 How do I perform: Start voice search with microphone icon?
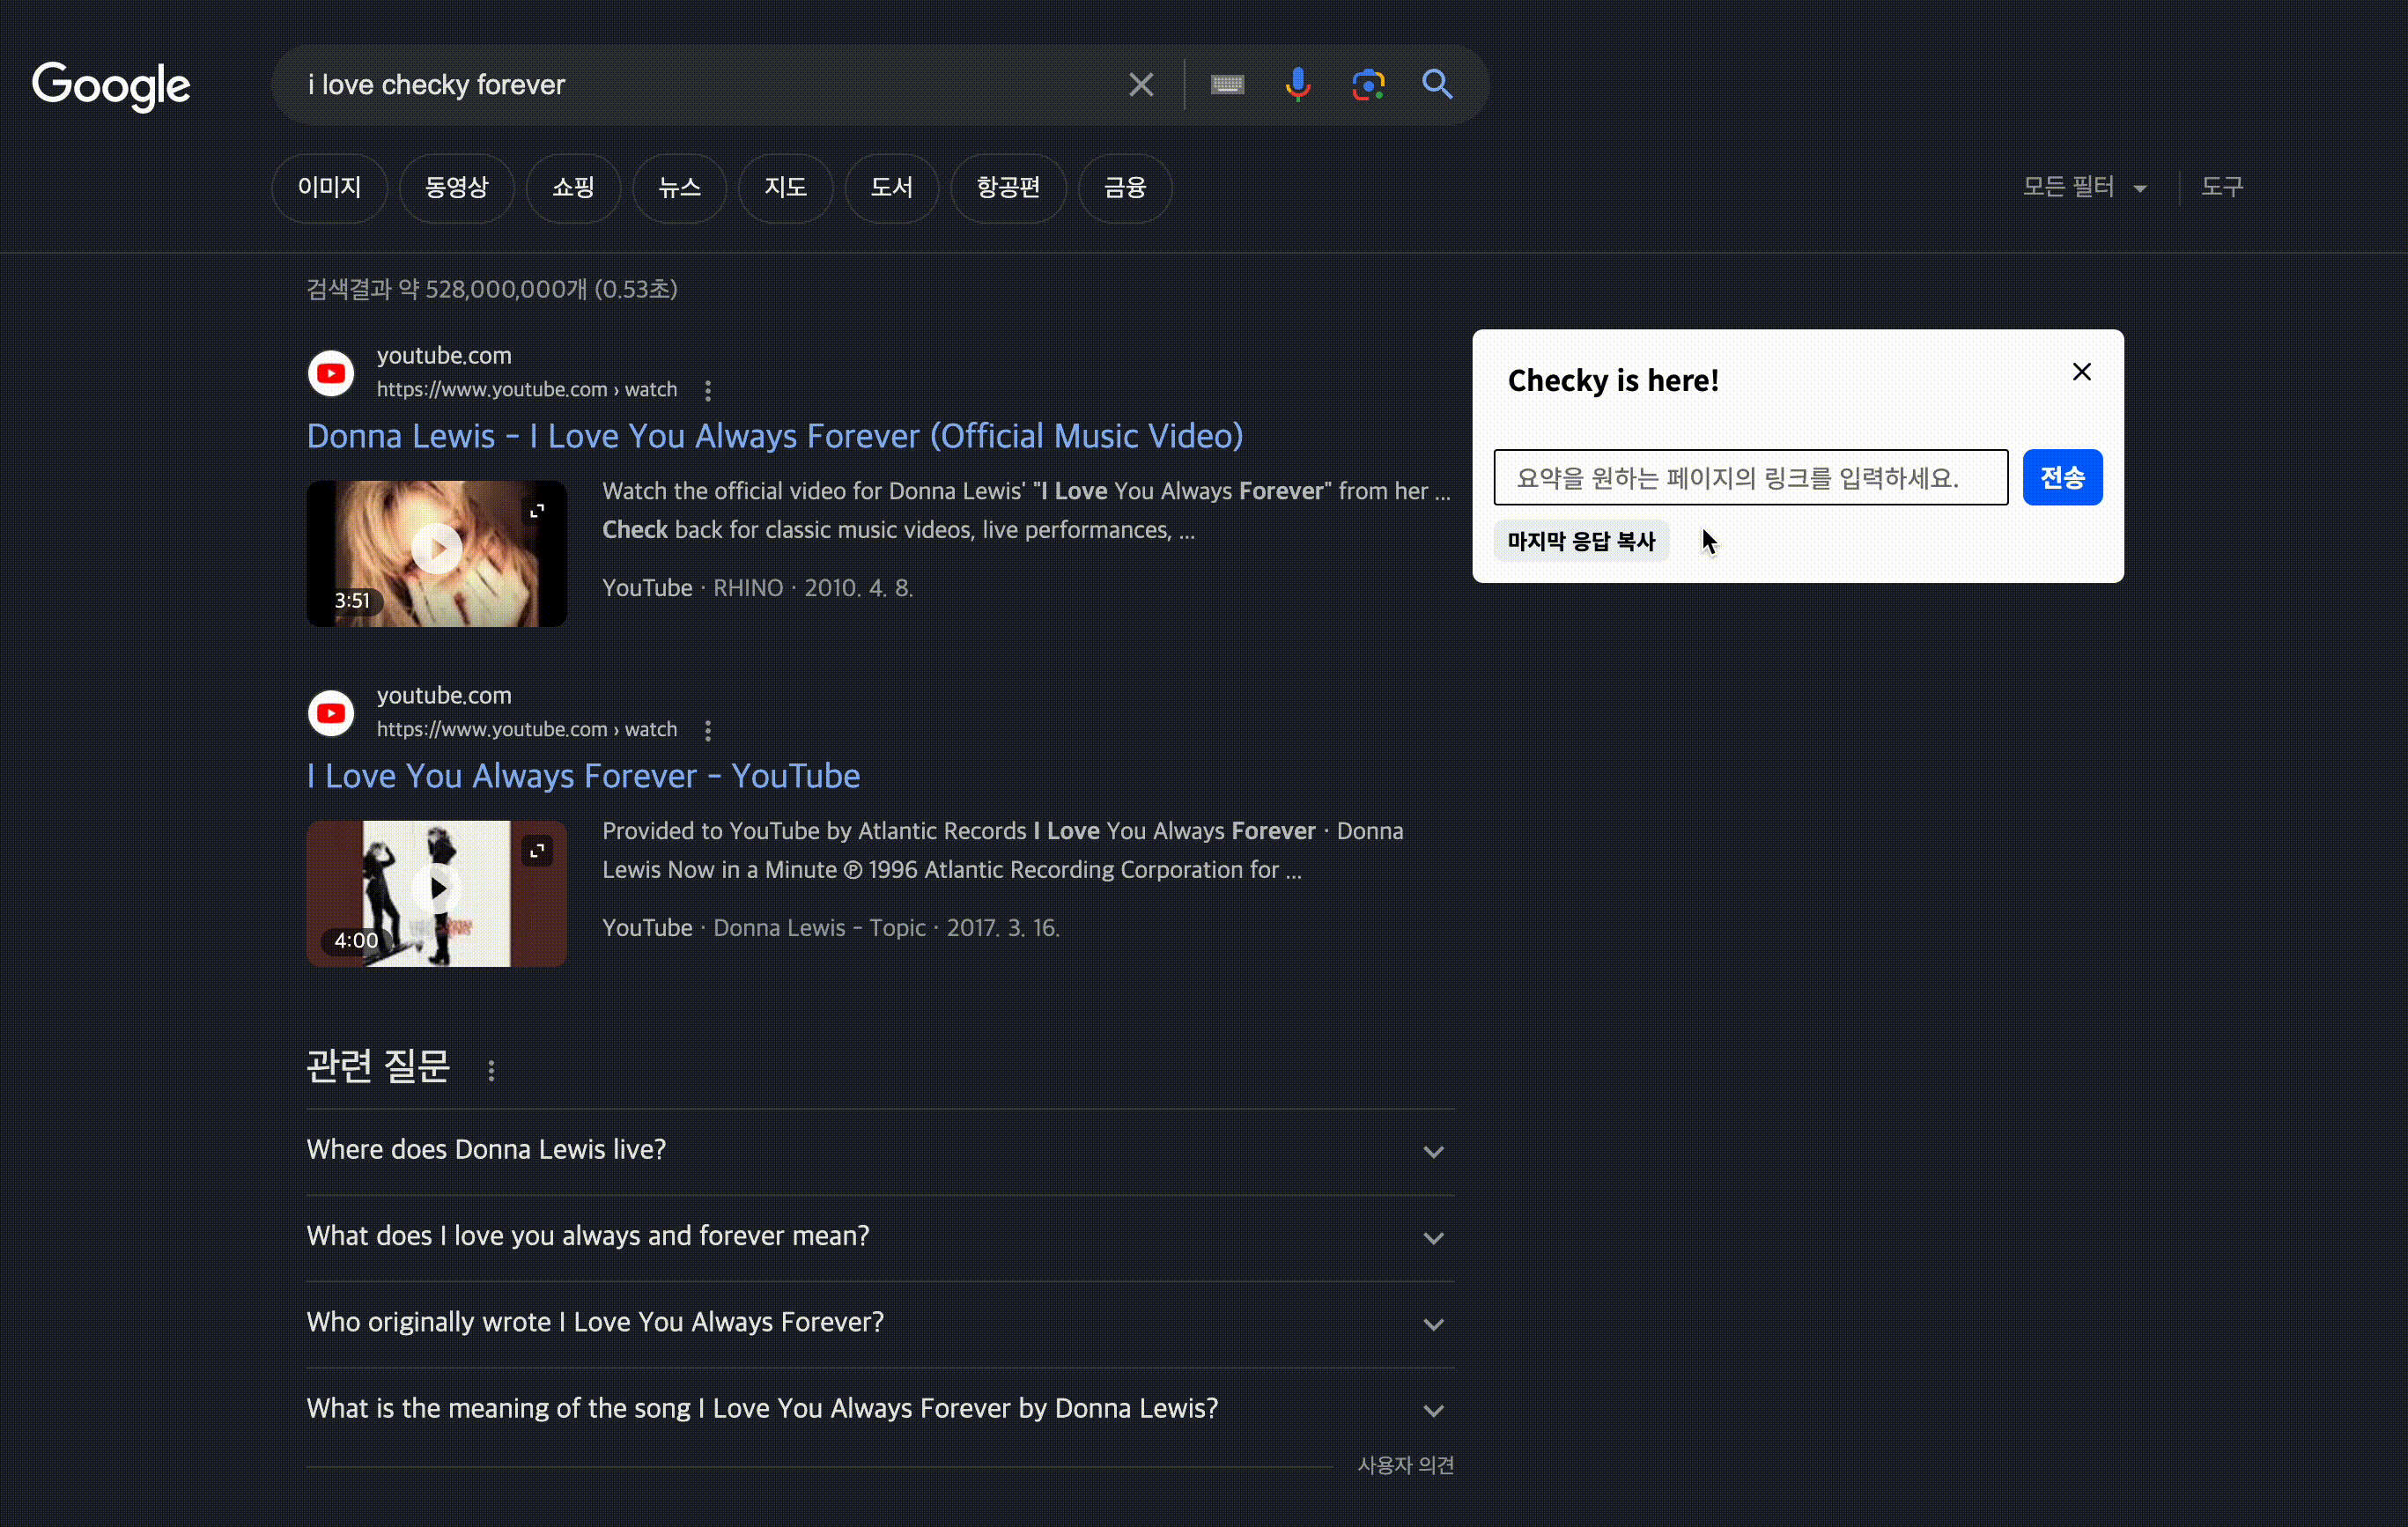(x=1297, y=85)
